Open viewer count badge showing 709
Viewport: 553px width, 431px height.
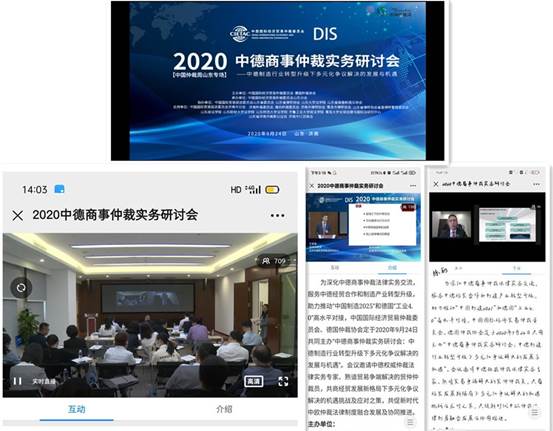(273, 261)
